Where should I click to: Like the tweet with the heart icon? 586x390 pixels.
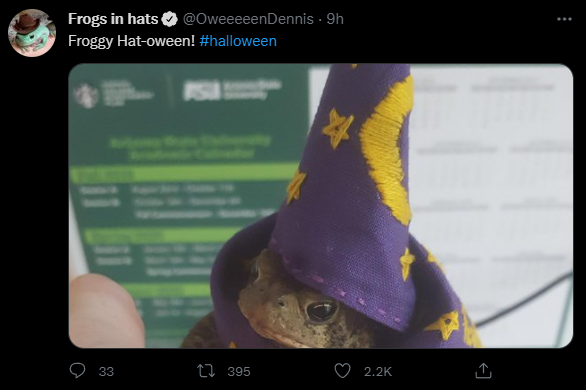coord(342,371)
